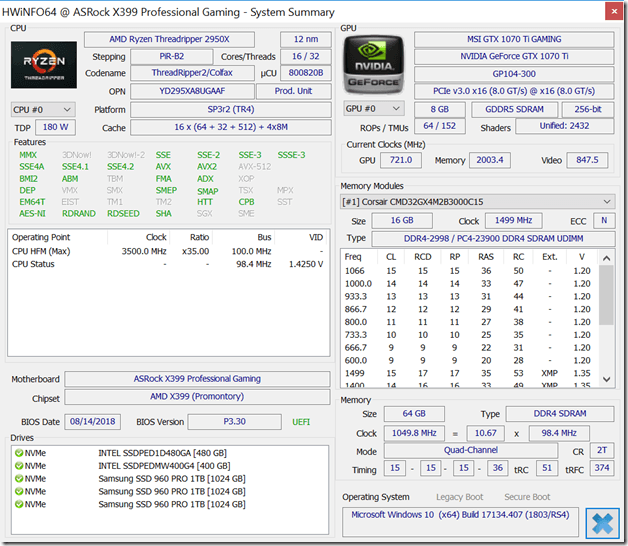Viewport: 628px width, 546px height.
Task: Click the AMD X399 (Promontory) chipset field
Action: pos(197,397)
